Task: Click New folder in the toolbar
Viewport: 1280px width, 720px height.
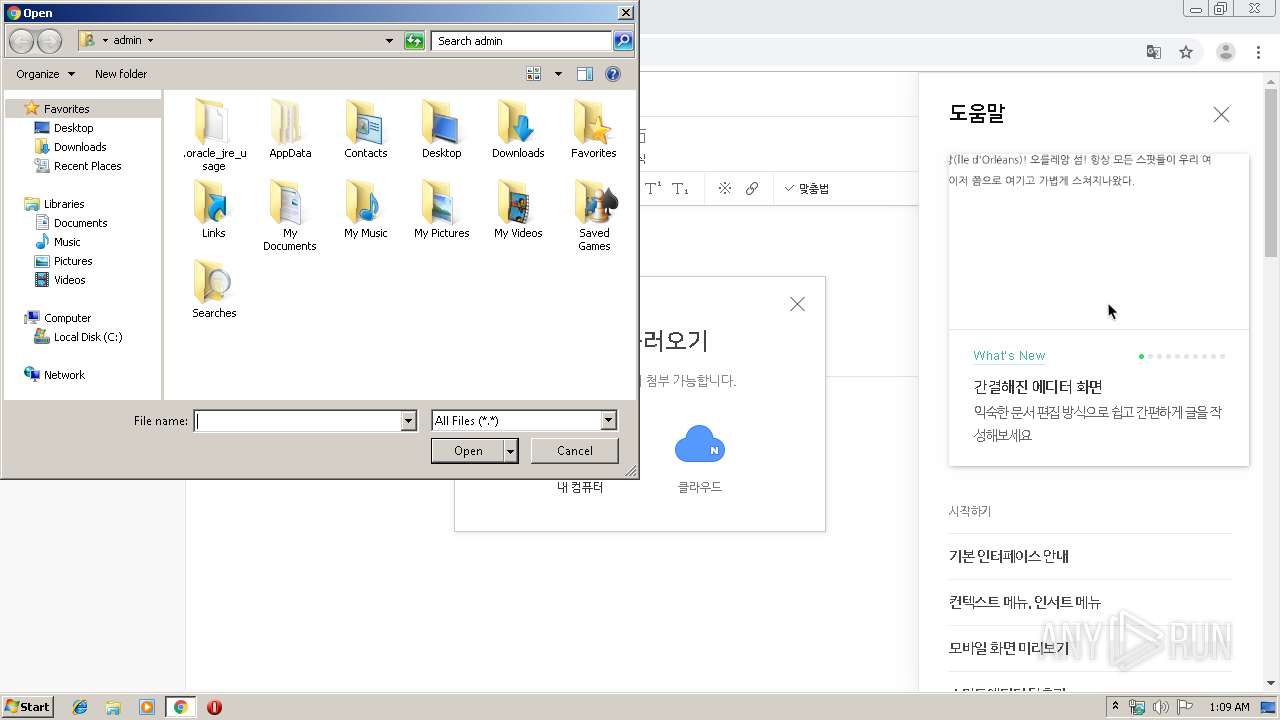Action: pos(121,74)
